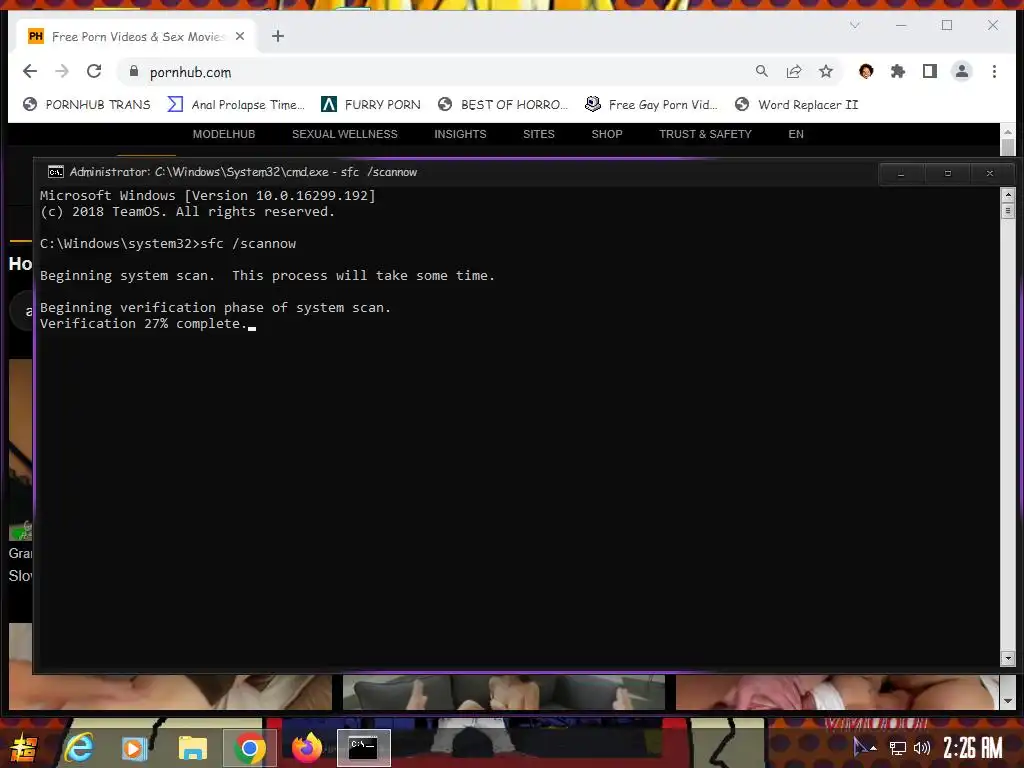The height and width of the screenshot is (768, 1024).
Task: Open the Chrome profile icon
Action: click(x=962, y=71)
